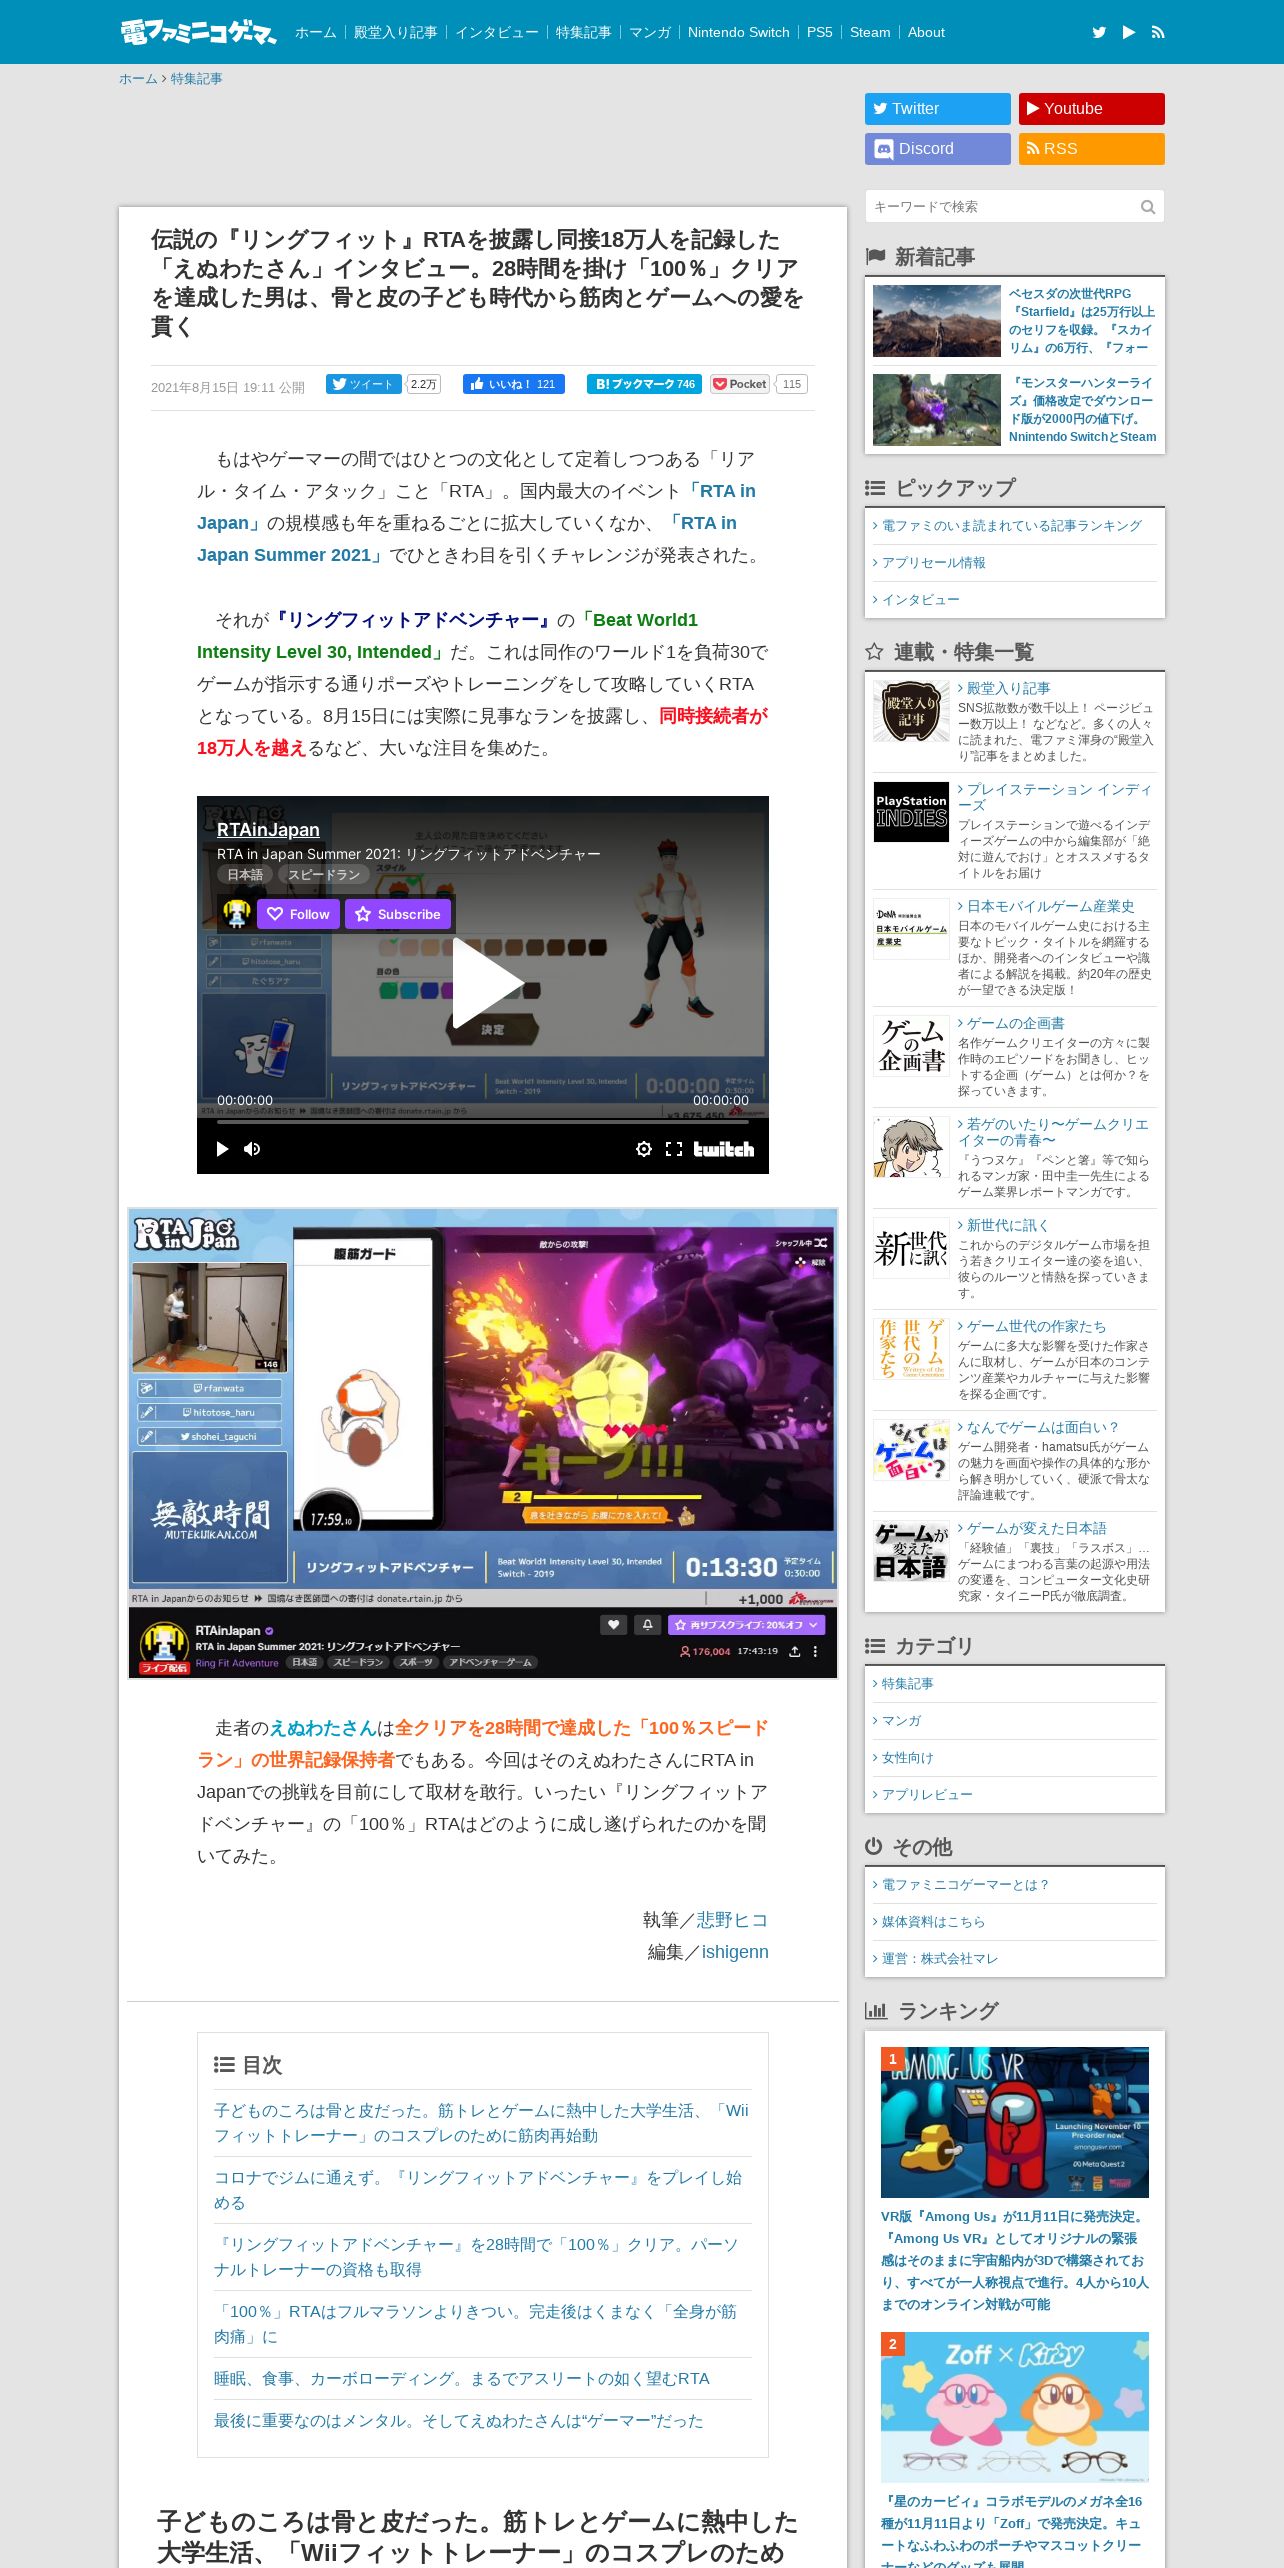This screenshot has height=2568, width=1284.
Task: Jump to 最後に重要なのはメンタル contents entry
Action: 459,2420
